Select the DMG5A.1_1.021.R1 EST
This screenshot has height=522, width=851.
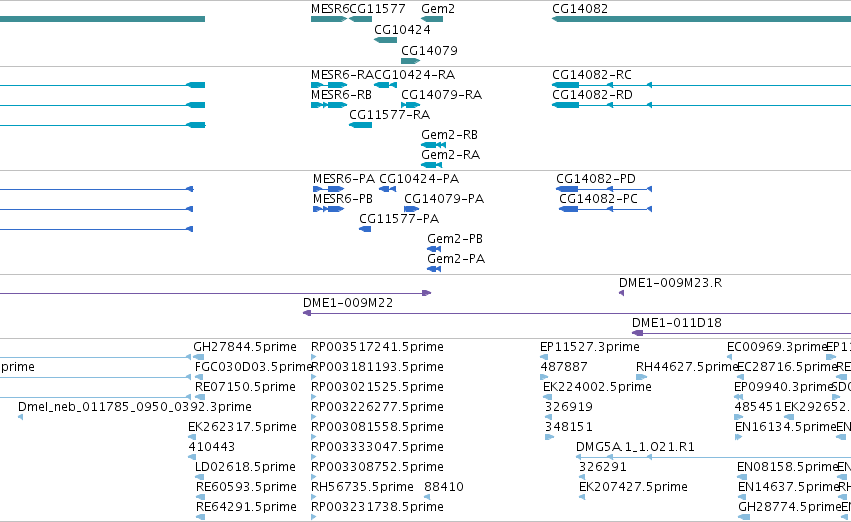tap(713, 458)
